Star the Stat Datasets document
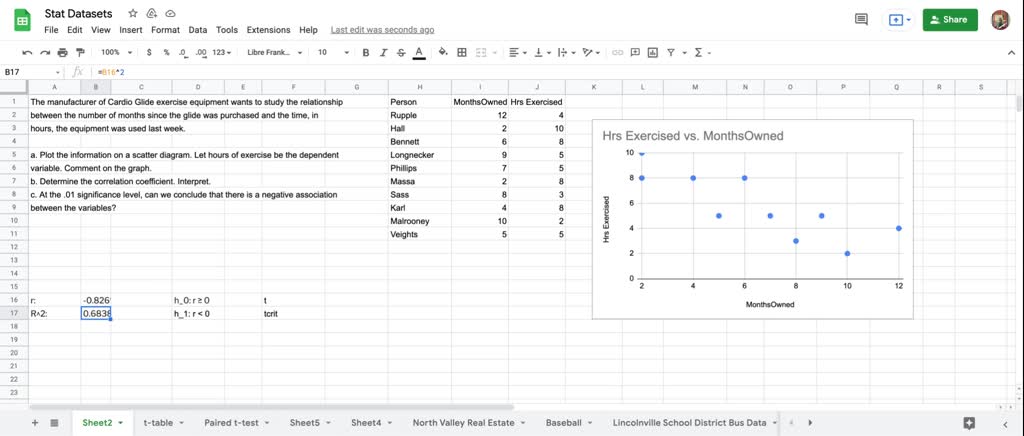1024x436 pixels. pyautogui.click(x=133, y=14)
